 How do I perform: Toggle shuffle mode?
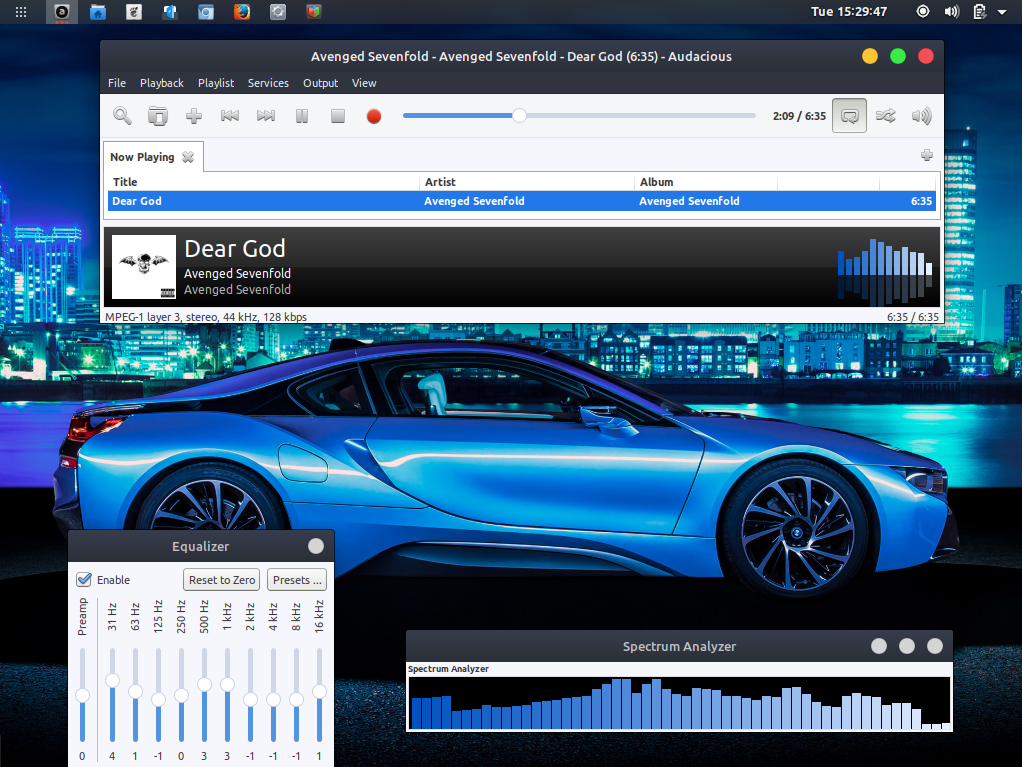(885, 116)
